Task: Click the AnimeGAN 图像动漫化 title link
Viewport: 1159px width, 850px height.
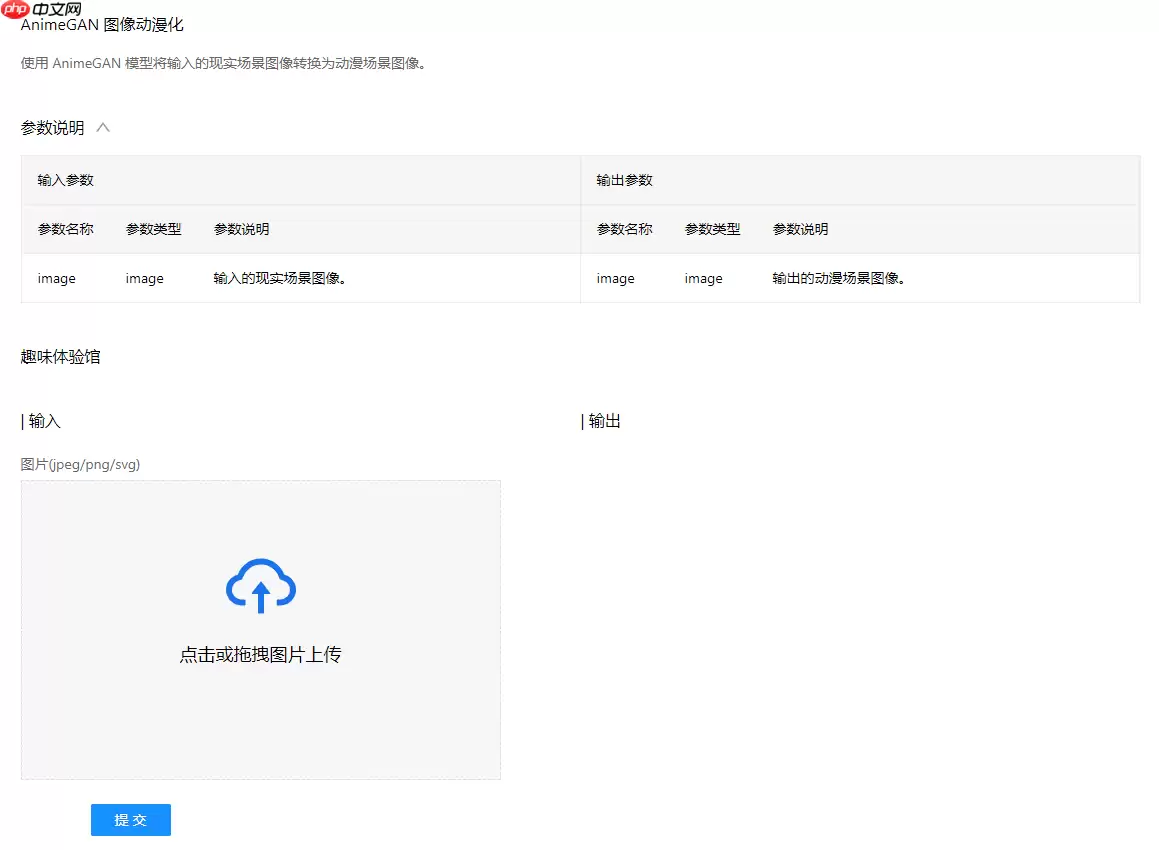Action: 100,24
